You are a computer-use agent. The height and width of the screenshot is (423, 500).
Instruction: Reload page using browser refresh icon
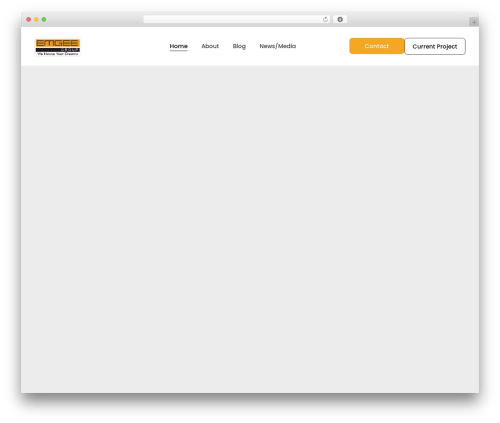tap(325, 19)
